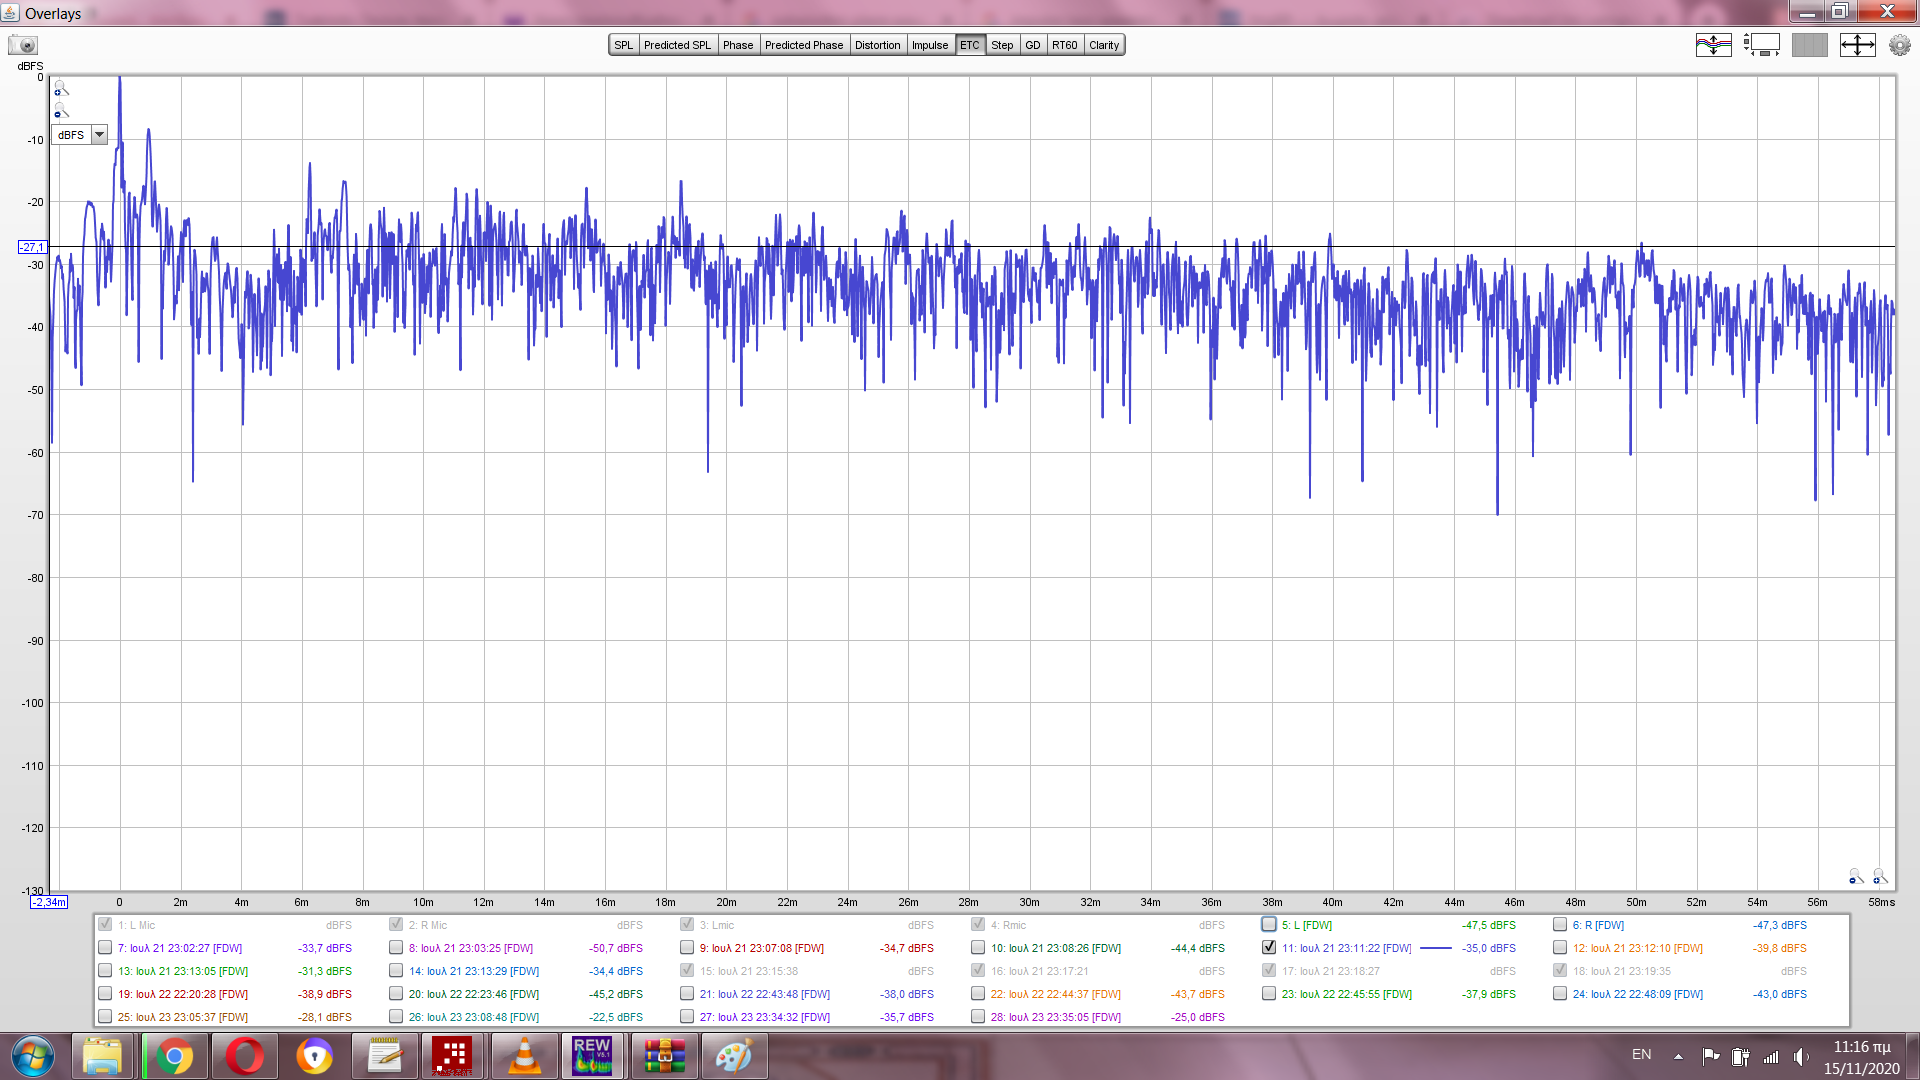
Task: Open the dBFS axis units dropdown
Action: [x=99, y=135]
